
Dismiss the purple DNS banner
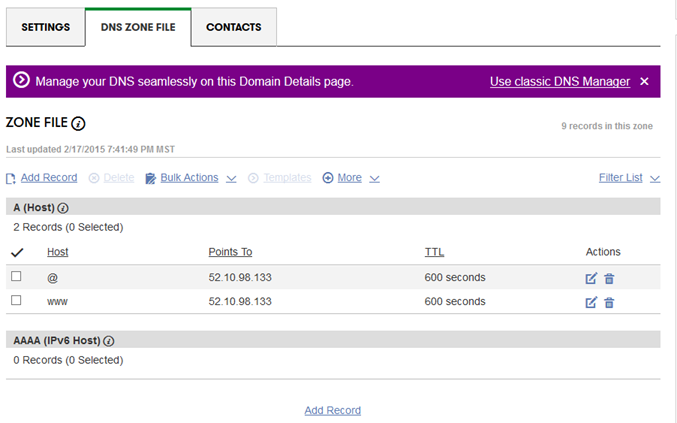point(644,82)
